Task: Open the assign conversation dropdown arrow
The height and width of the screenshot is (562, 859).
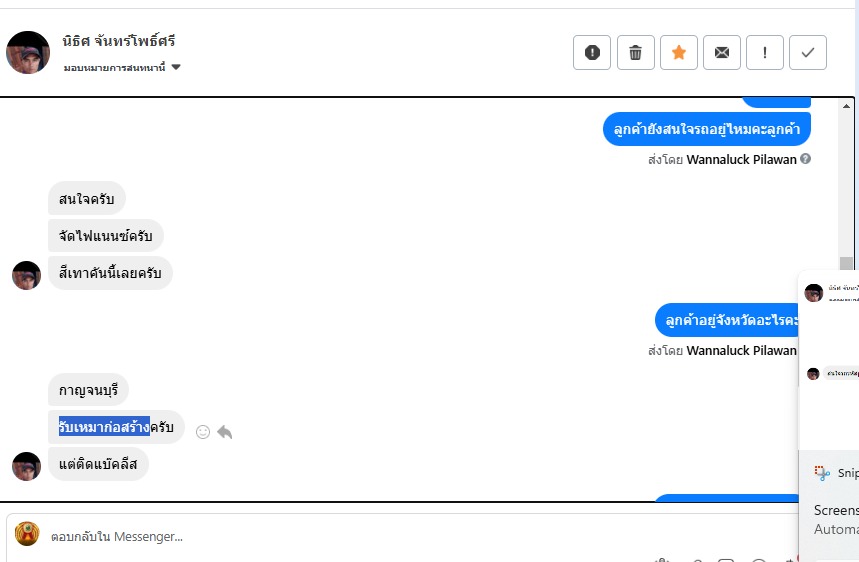Action: click(x=176, y=68)
